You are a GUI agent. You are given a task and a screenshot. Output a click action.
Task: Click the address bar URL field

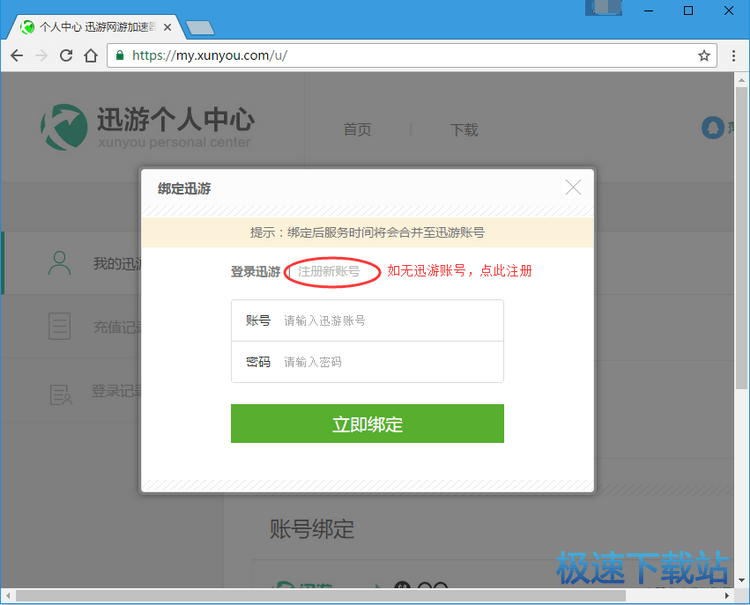click(411, 56)
